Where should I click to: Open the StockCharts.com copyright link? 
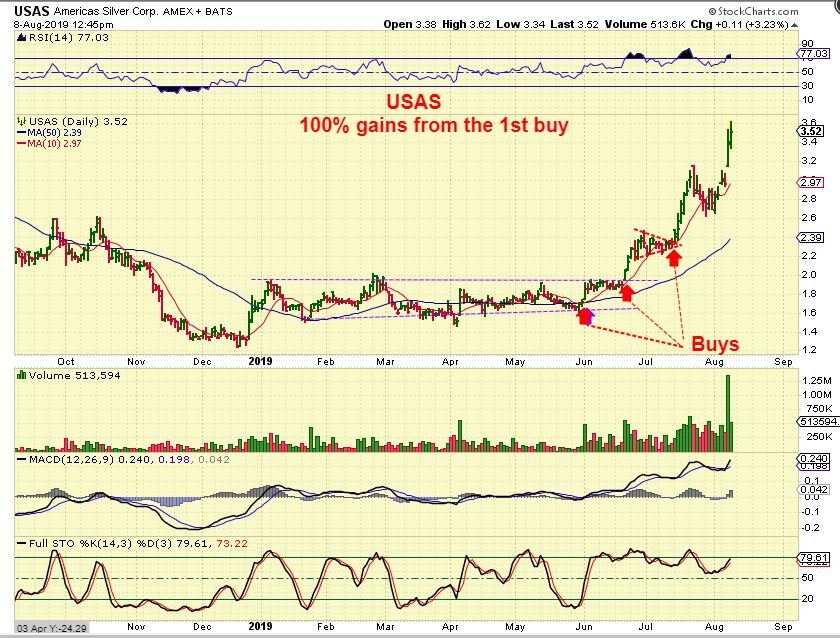(x=753, y=11)
